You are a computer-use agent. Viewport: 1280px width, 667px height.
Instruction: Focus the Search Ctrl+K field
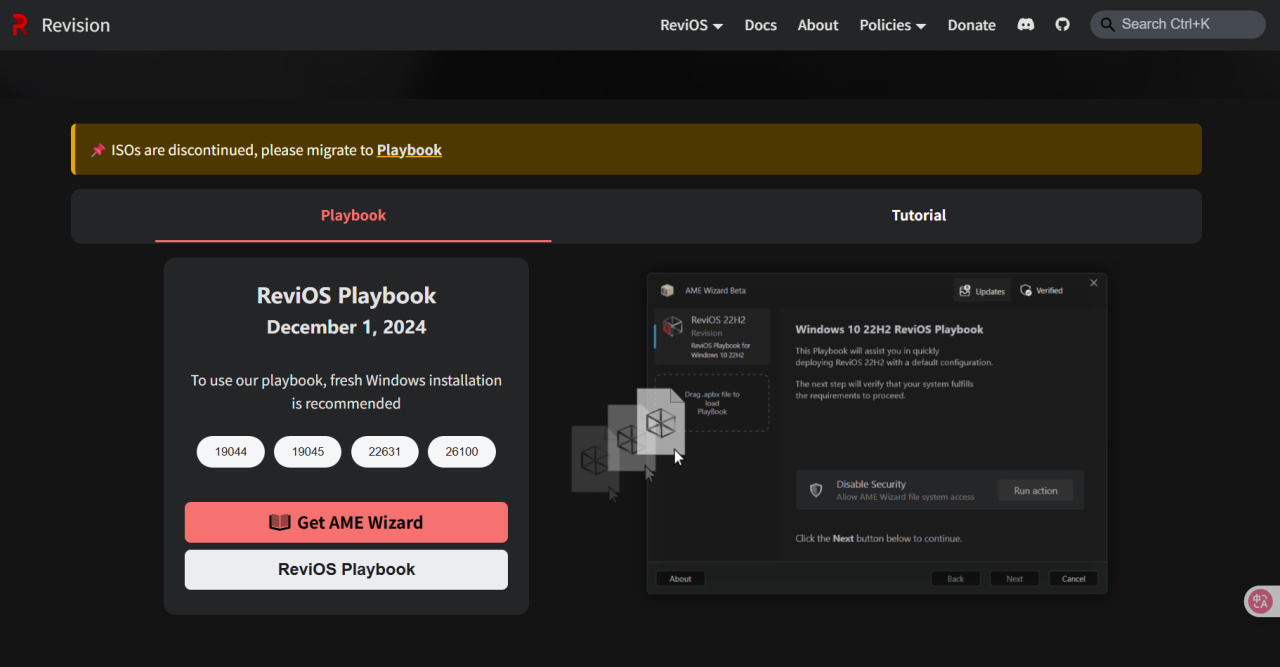(x=1178, y=25)
